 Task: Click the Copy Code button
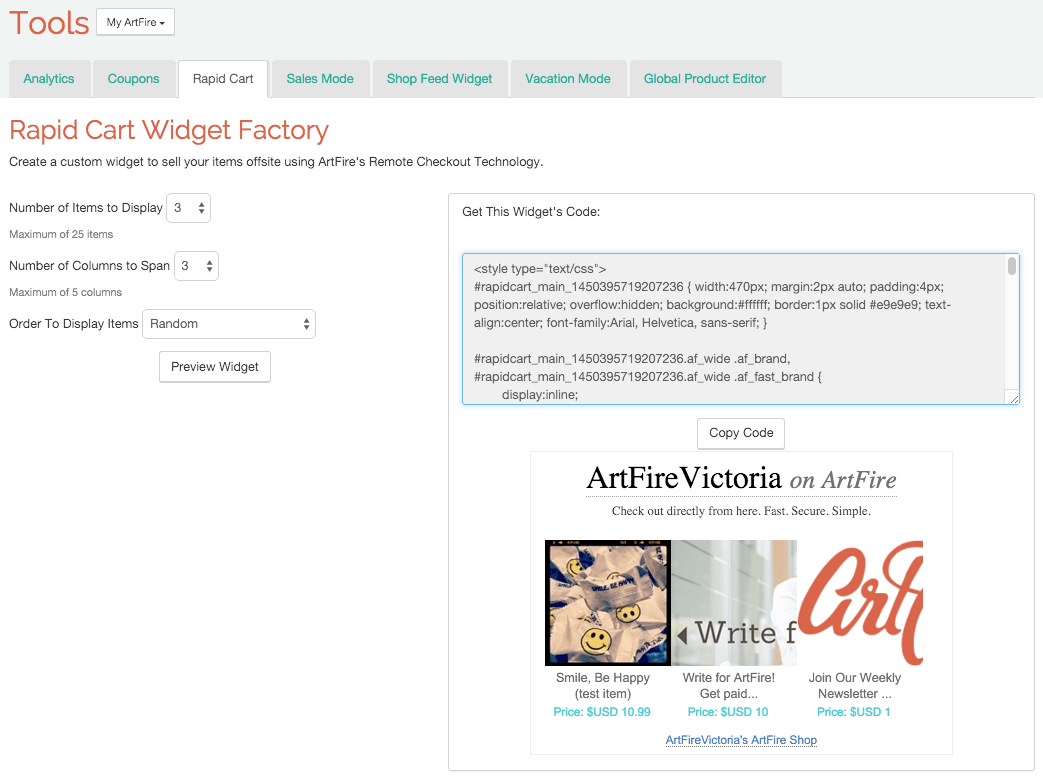pos(741,433)
